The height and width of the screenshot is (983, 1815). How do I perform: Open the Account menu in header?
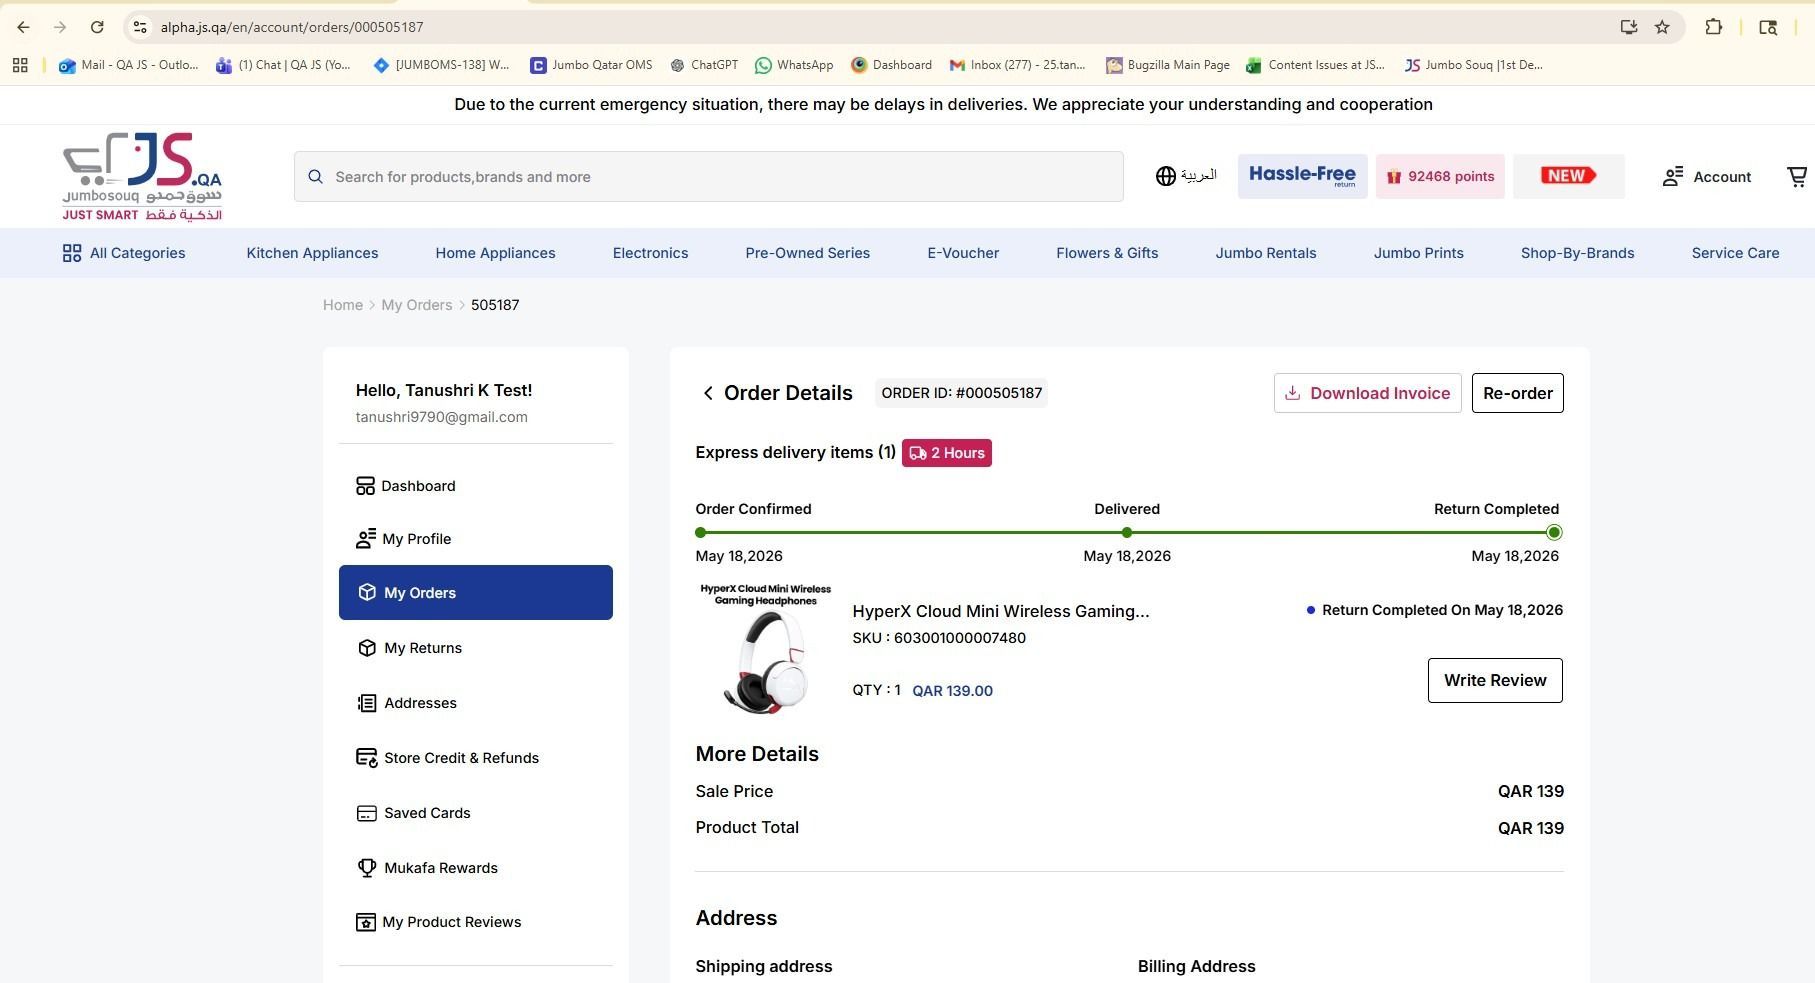pyautogui.click(x=1706, y=177)
